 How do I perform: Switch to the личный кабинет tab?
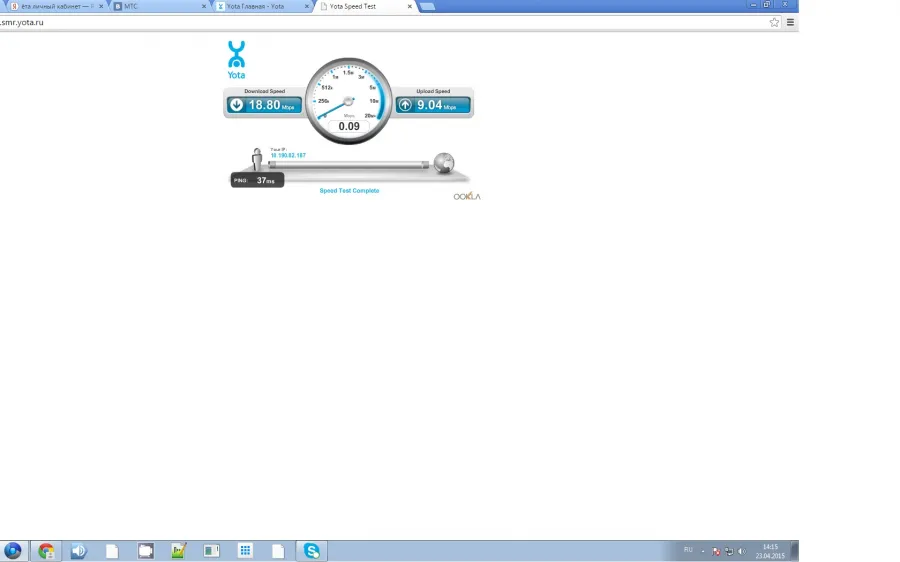click(x=56, y=6)
